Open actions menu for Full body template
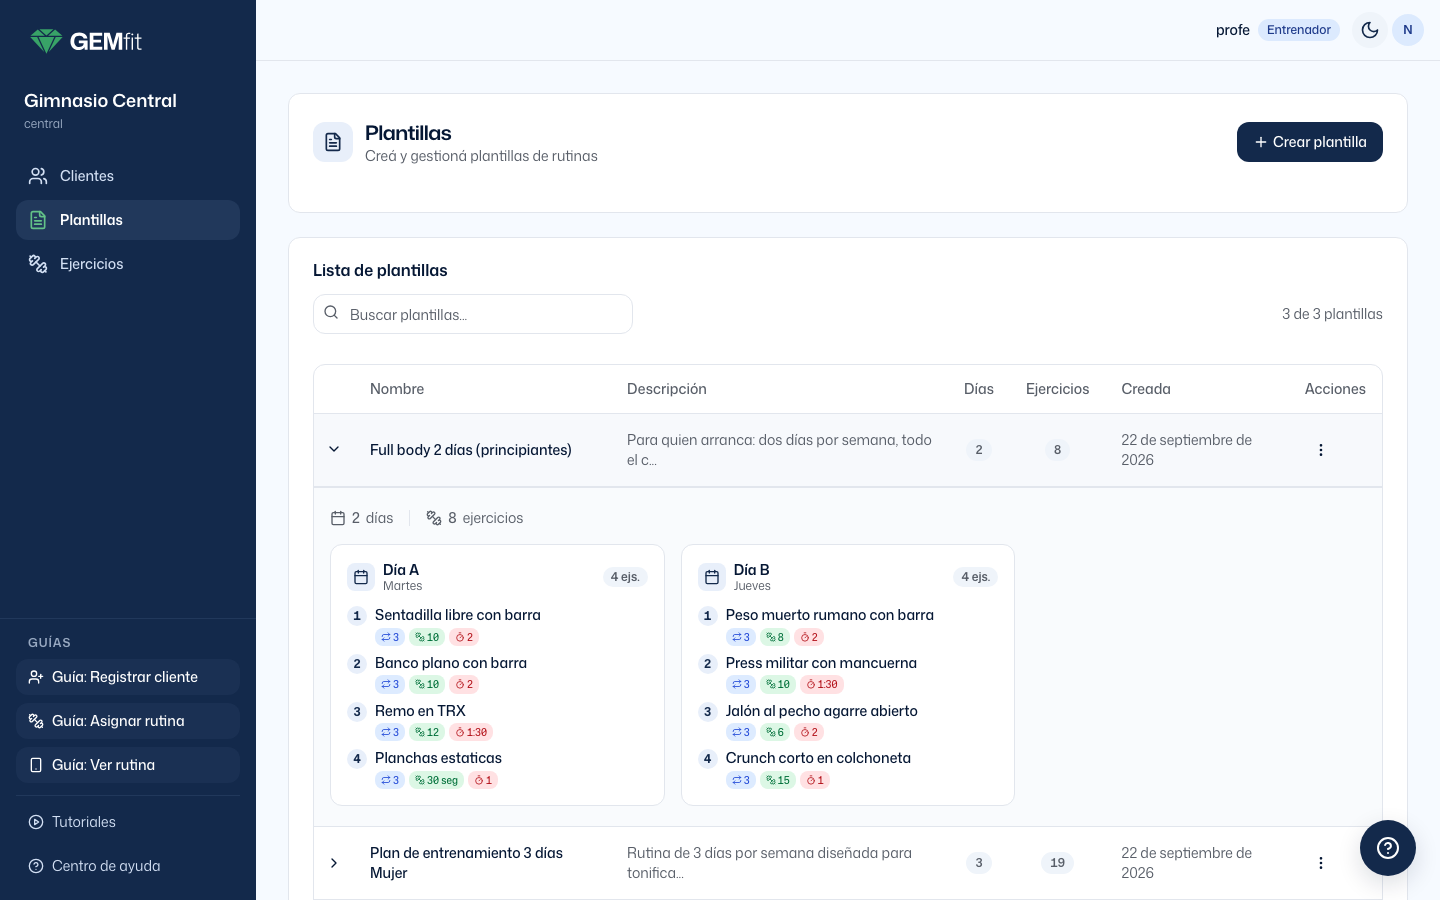The width and height of the screenshot is (1440, 900). 1321,450
